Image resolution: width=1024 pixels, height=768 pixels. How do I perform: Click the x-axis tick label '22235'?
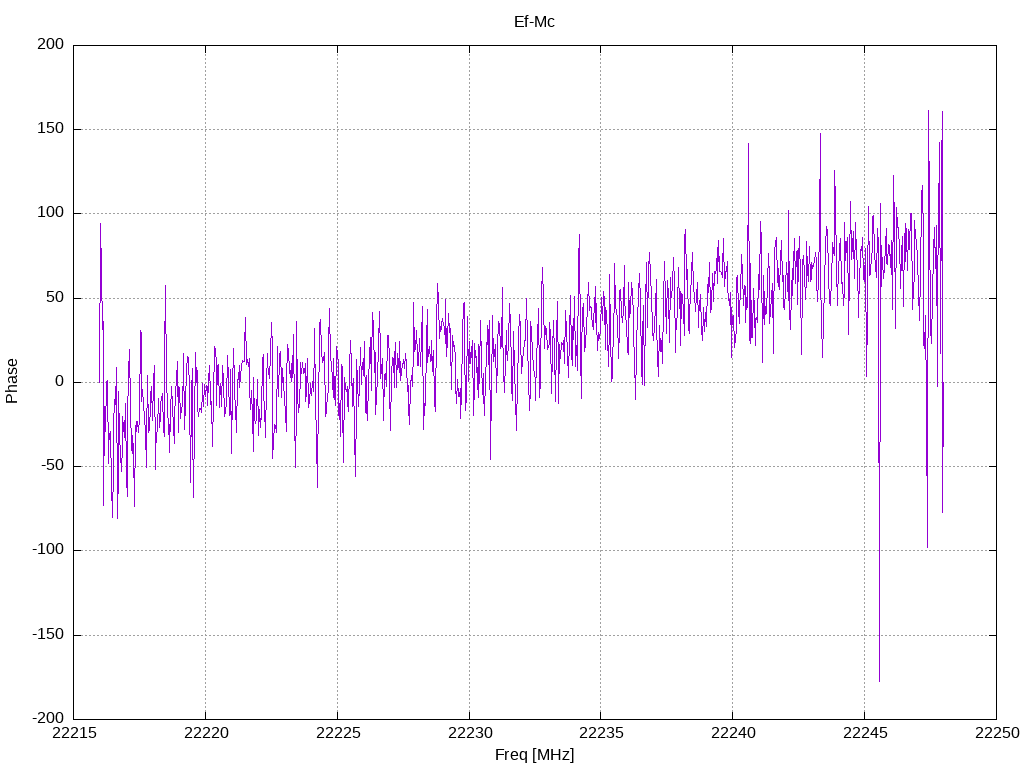[601, 733]
